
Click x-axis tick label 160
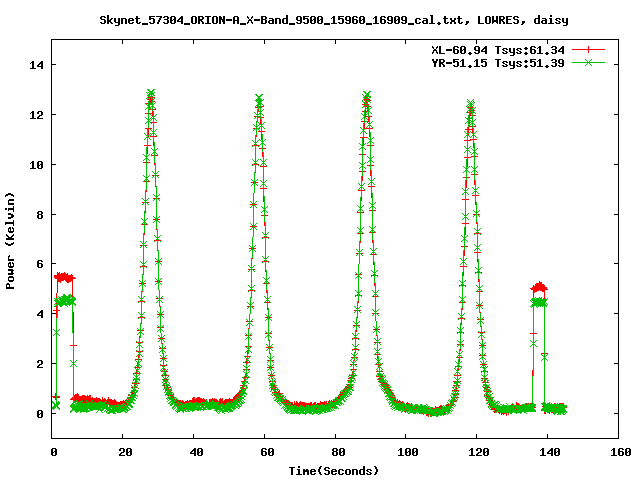pos(621,452)
